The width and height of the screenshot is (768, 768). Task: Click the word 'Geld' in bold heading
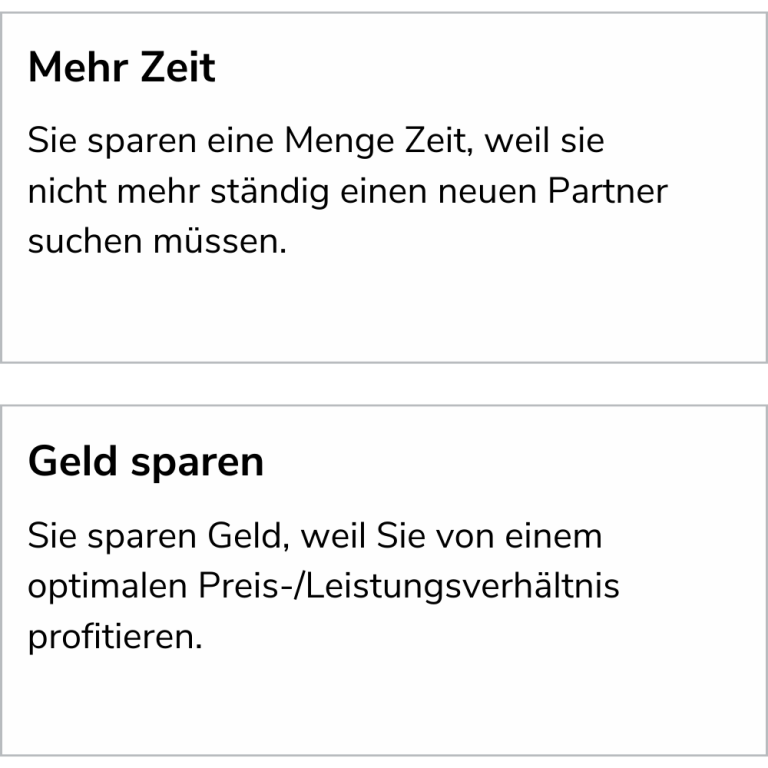[x=72, y=460]
